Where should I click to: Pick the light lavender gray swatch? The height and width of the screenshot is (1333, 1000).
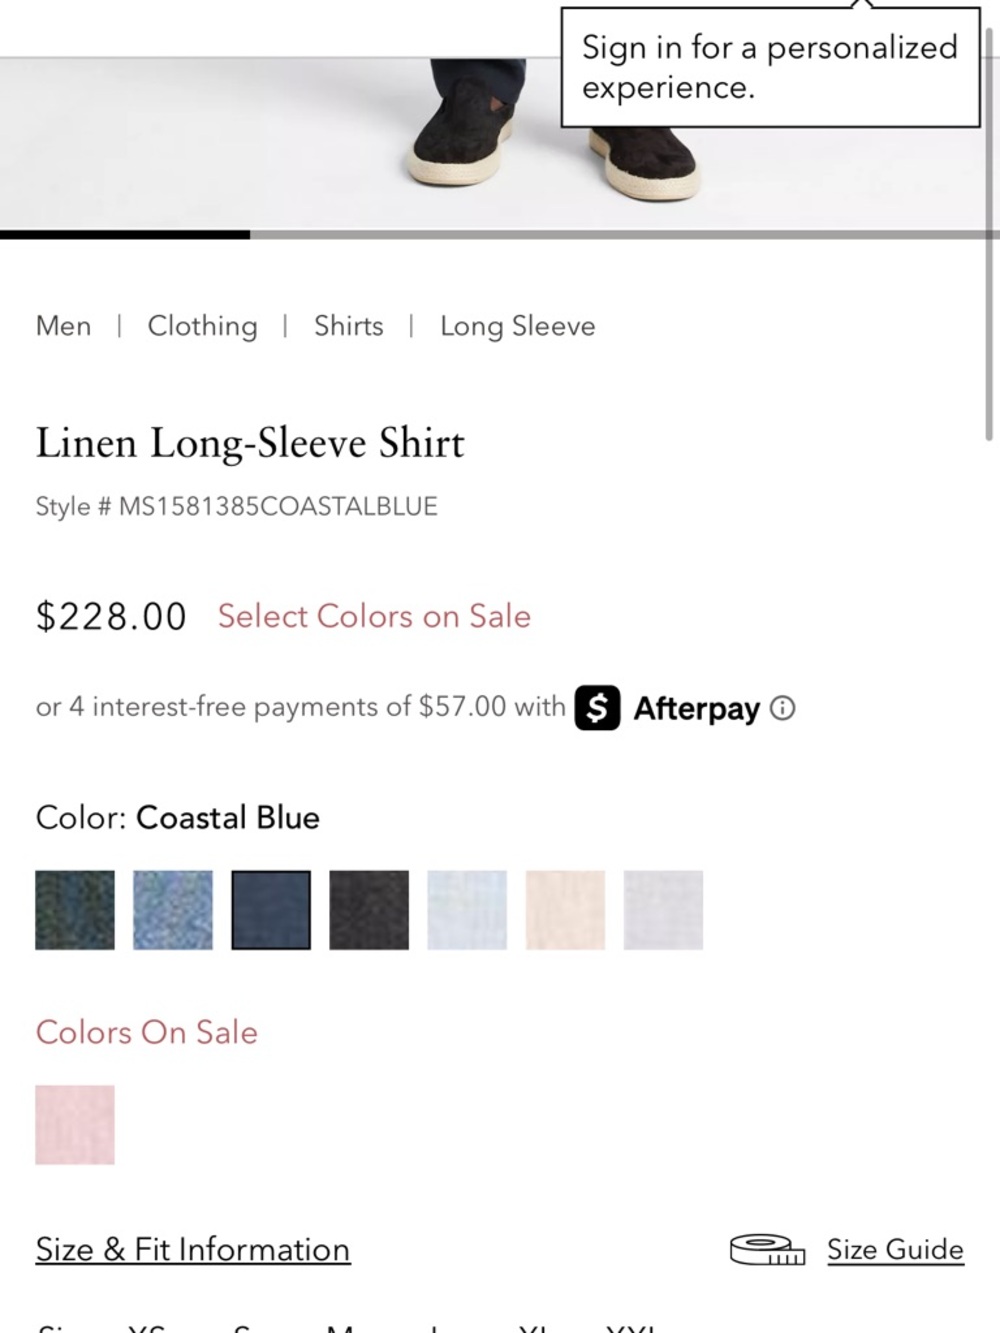pos(663,910)
